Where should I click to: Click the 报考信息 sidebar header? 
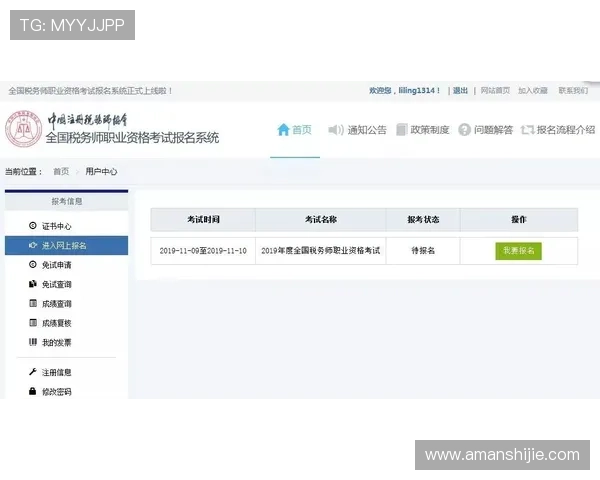pos(67,201)
